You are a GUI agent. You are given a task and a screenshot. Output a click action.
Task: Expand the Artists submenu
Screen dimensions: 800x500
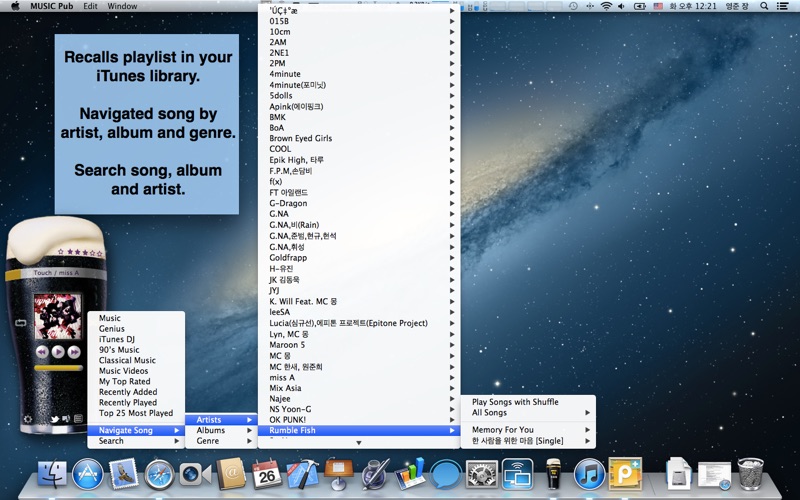coord(221,419)
